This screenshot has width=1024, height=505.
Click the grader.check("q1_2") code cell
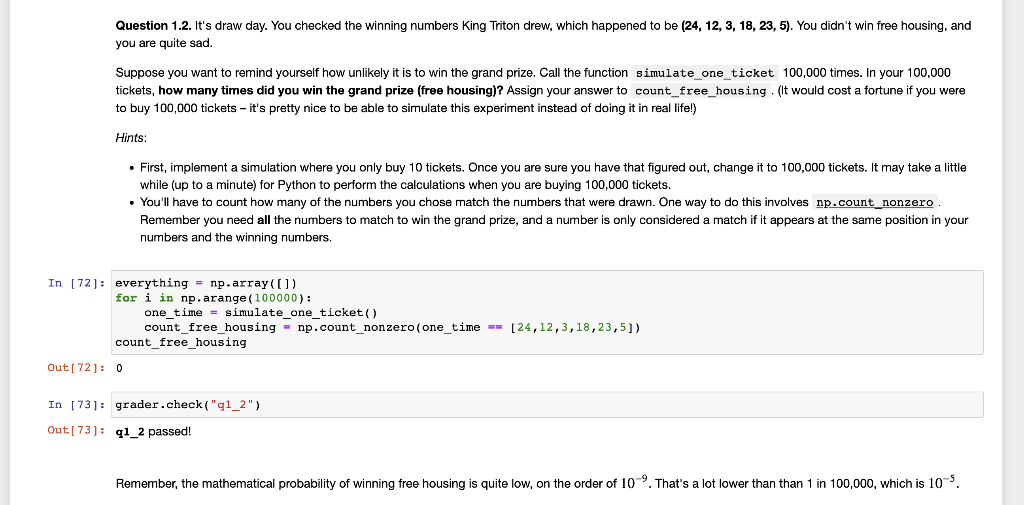pyautogui.click(x=547, y=404)
